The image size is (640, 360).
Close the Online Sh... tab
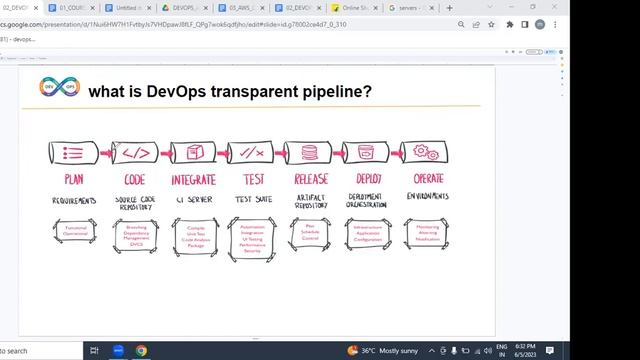tap(376, 8)
